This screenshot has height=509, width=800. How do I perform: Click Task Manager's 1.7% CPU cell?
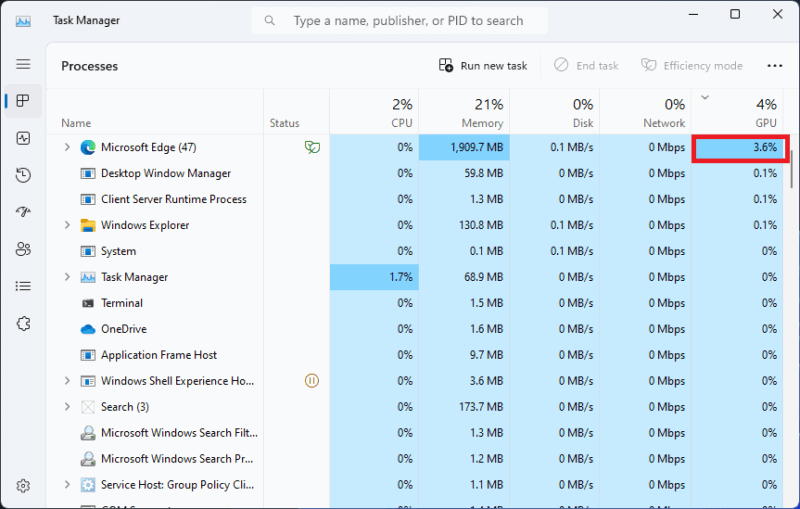click(374, 277)
